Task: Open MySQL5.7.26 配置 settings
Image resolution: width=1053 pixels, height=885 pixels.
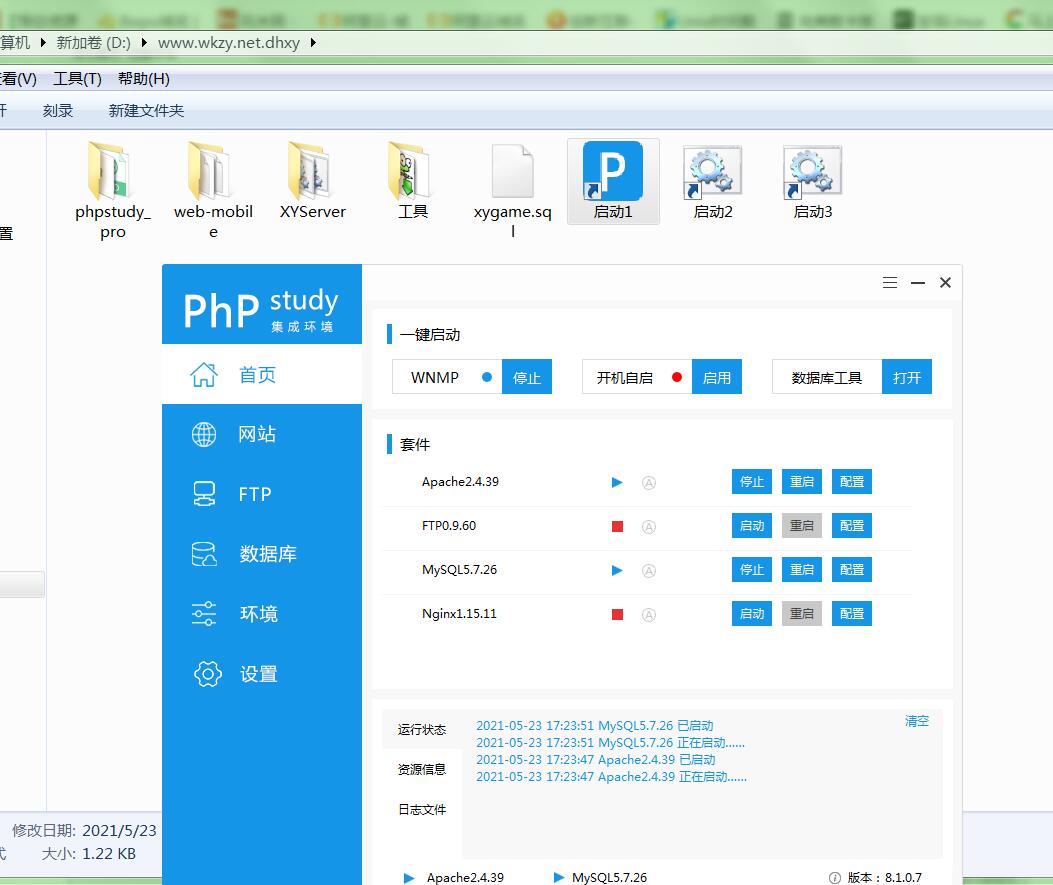Action: [x=852, y=570]
